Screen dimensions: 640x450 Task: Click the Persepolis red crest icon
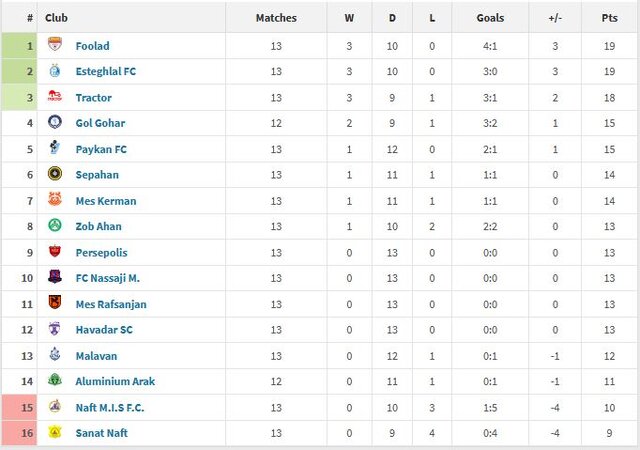[55, 253]
